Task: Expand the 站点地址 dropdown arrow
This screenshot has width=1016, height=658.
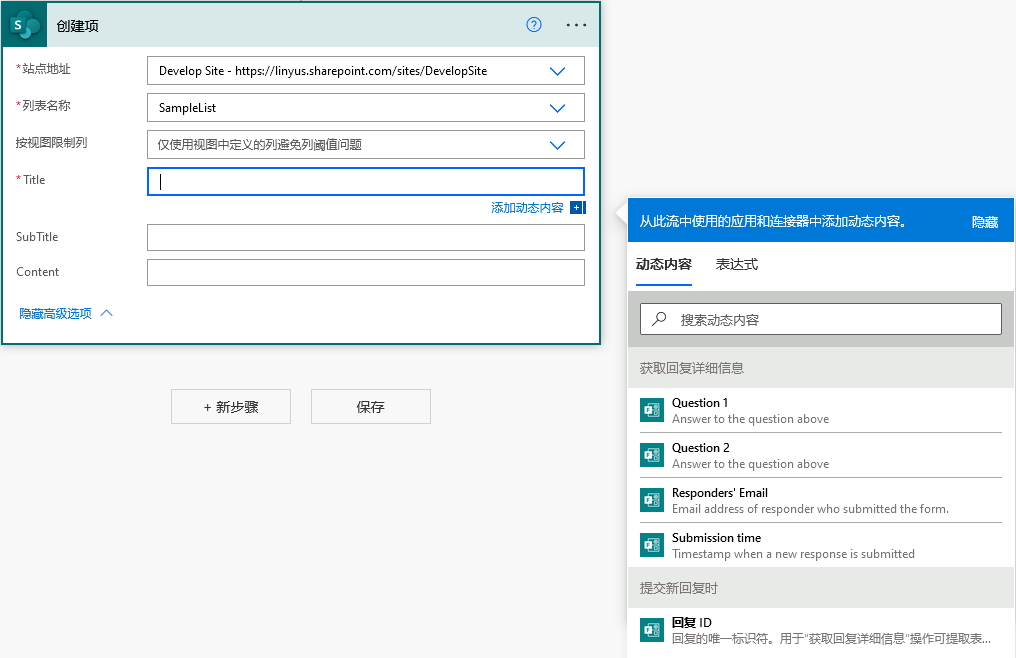Action: click(x=557, y=71)
